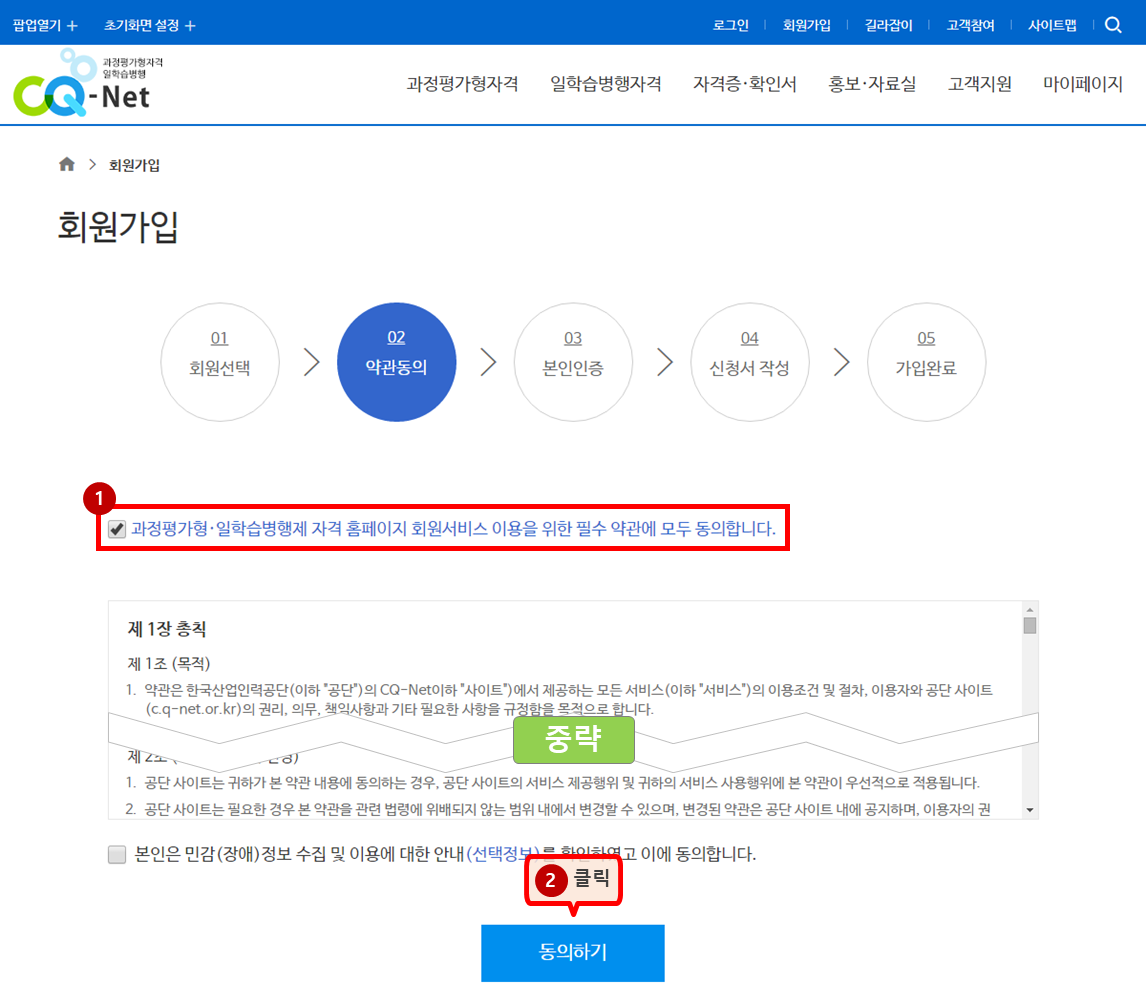
Task: Open the 사이트맵 link
Action: 1052,26
